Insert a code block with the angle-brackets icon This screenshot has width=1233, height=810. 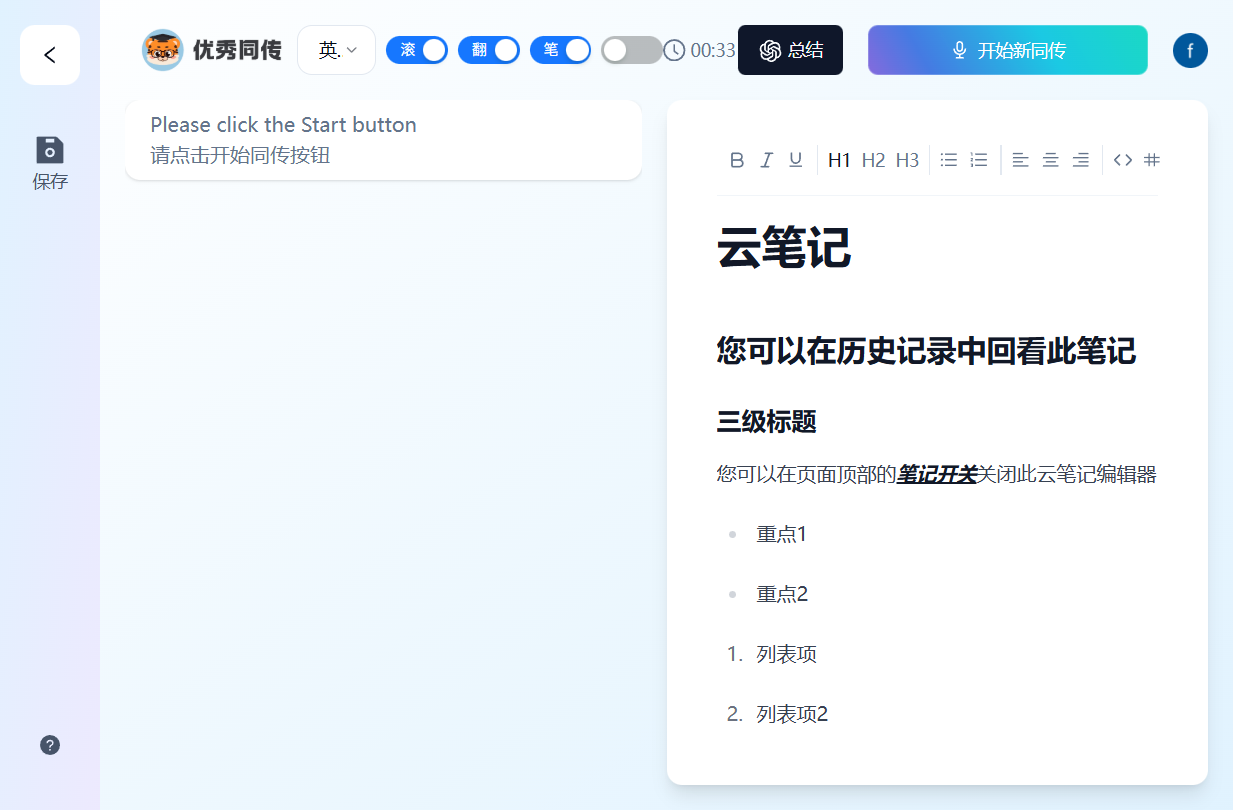1123,160
